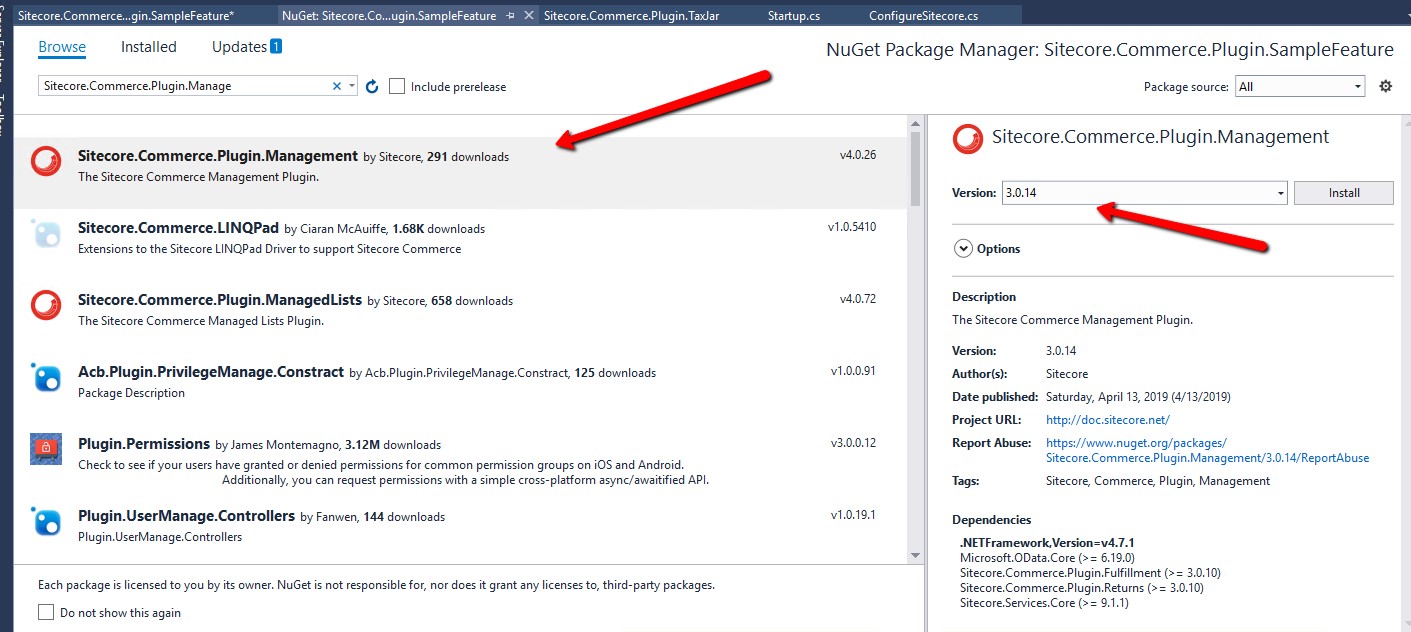
Task: Click the Plugin.UserManage.Controllers package icon
Action: pos(46,521)
